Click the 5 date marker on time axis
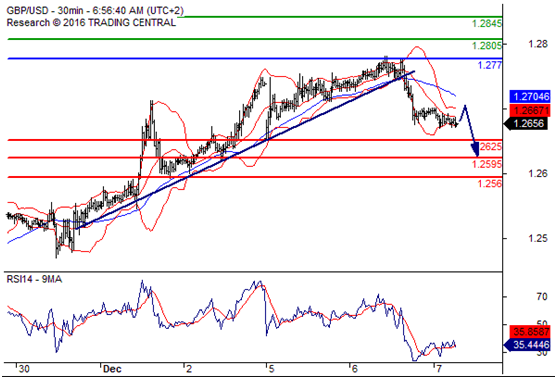 (271, 369)
